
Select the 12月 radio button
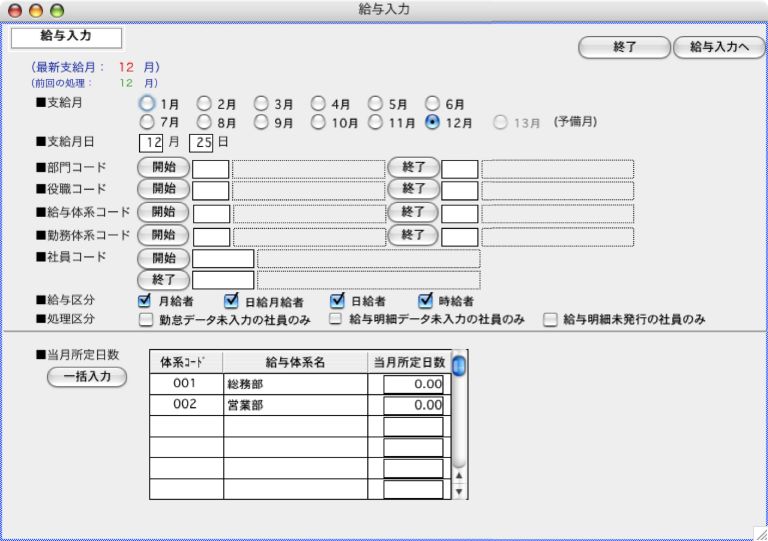pos(432,122)
